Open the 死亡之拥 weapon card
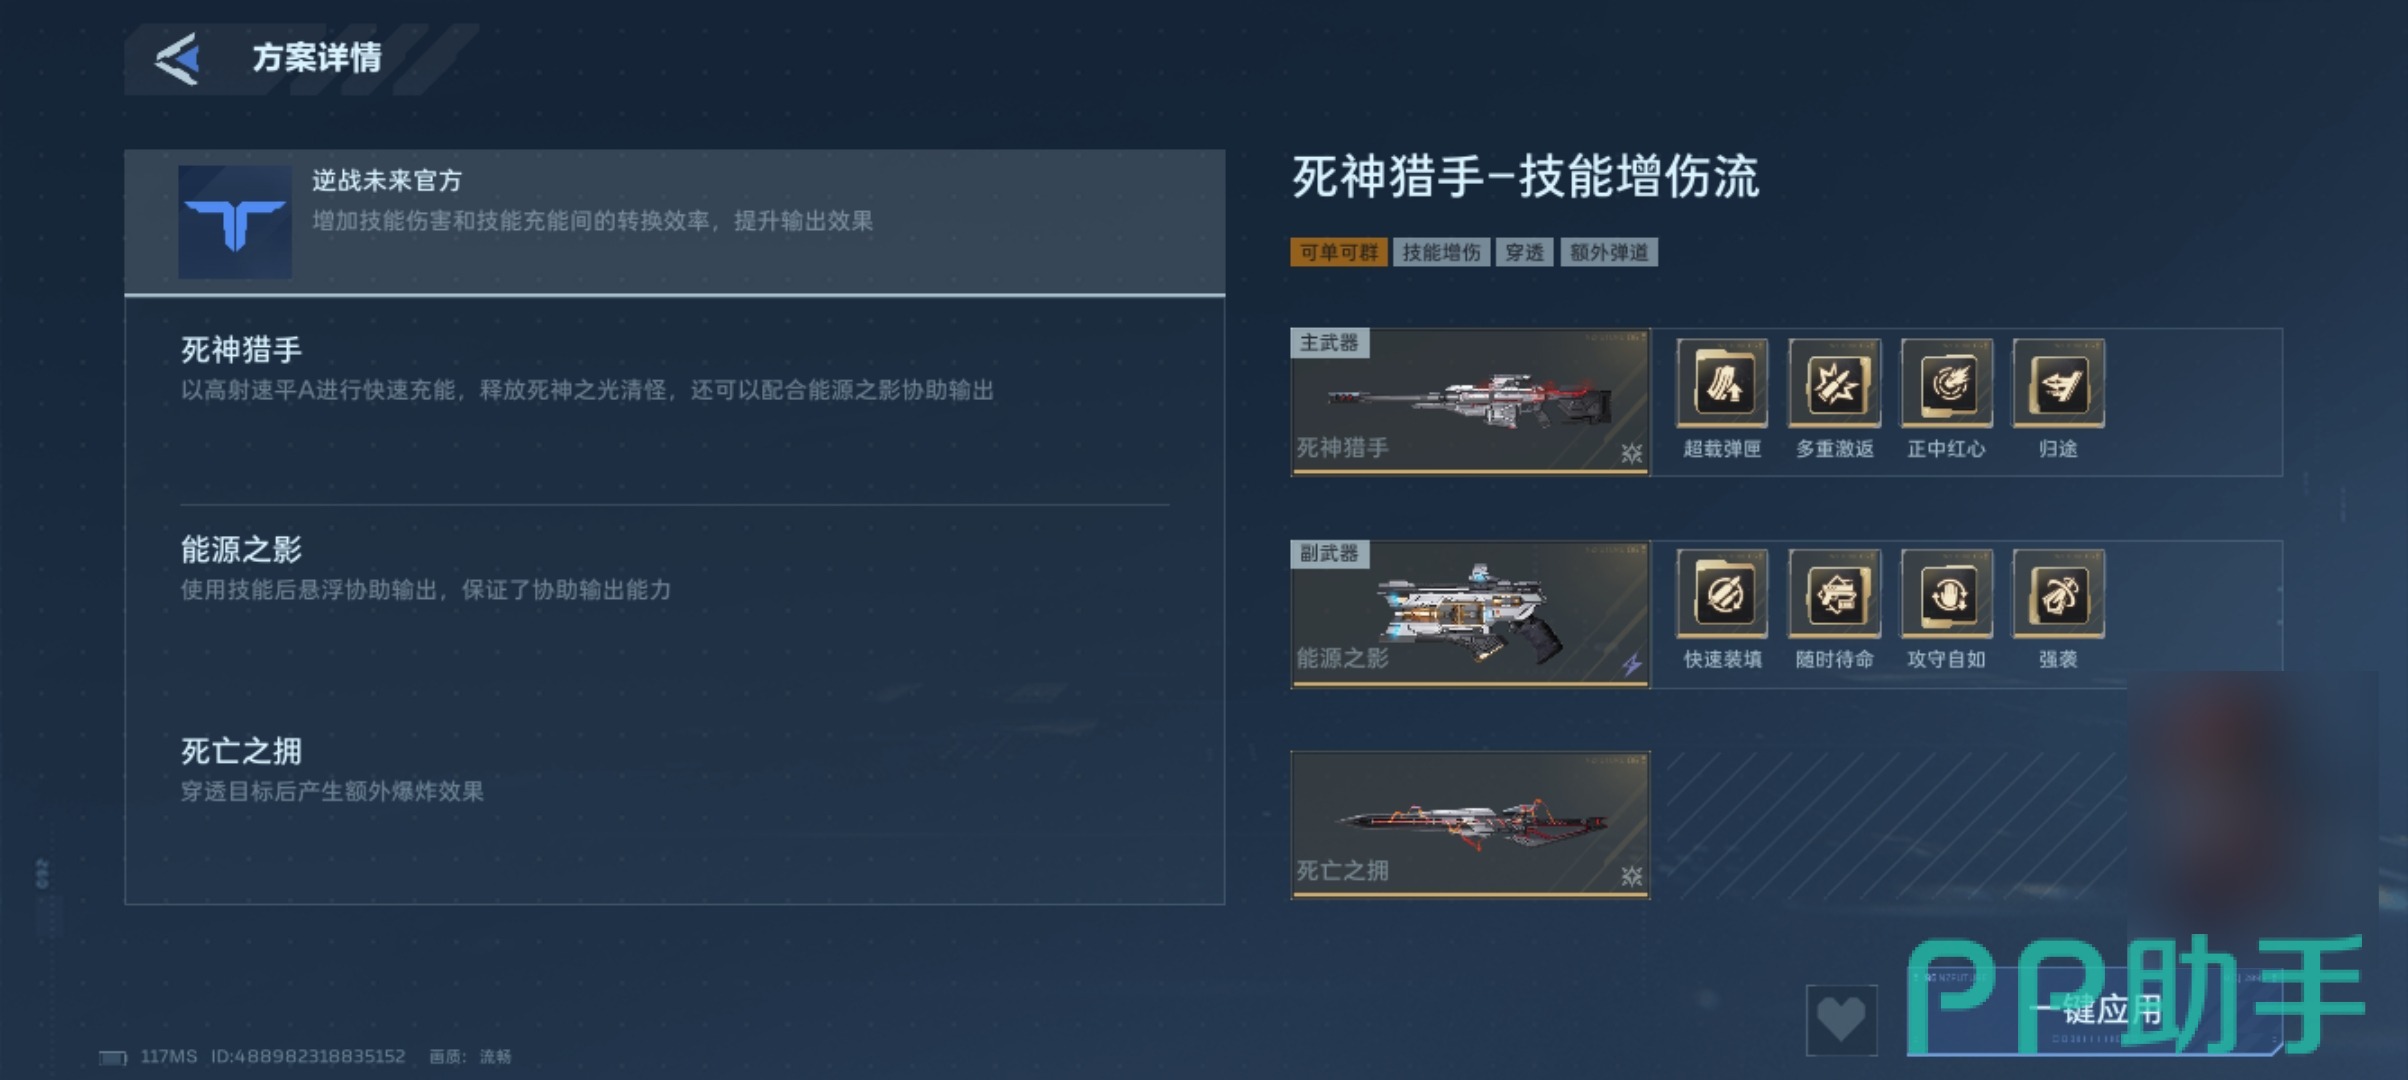The height and width of the screenshot is (1080, 2408). coord(1470,825)
